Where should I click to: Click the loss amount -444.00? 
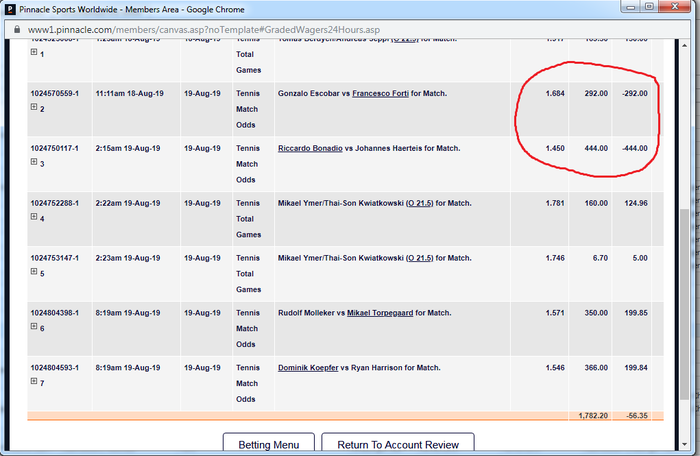634,148
